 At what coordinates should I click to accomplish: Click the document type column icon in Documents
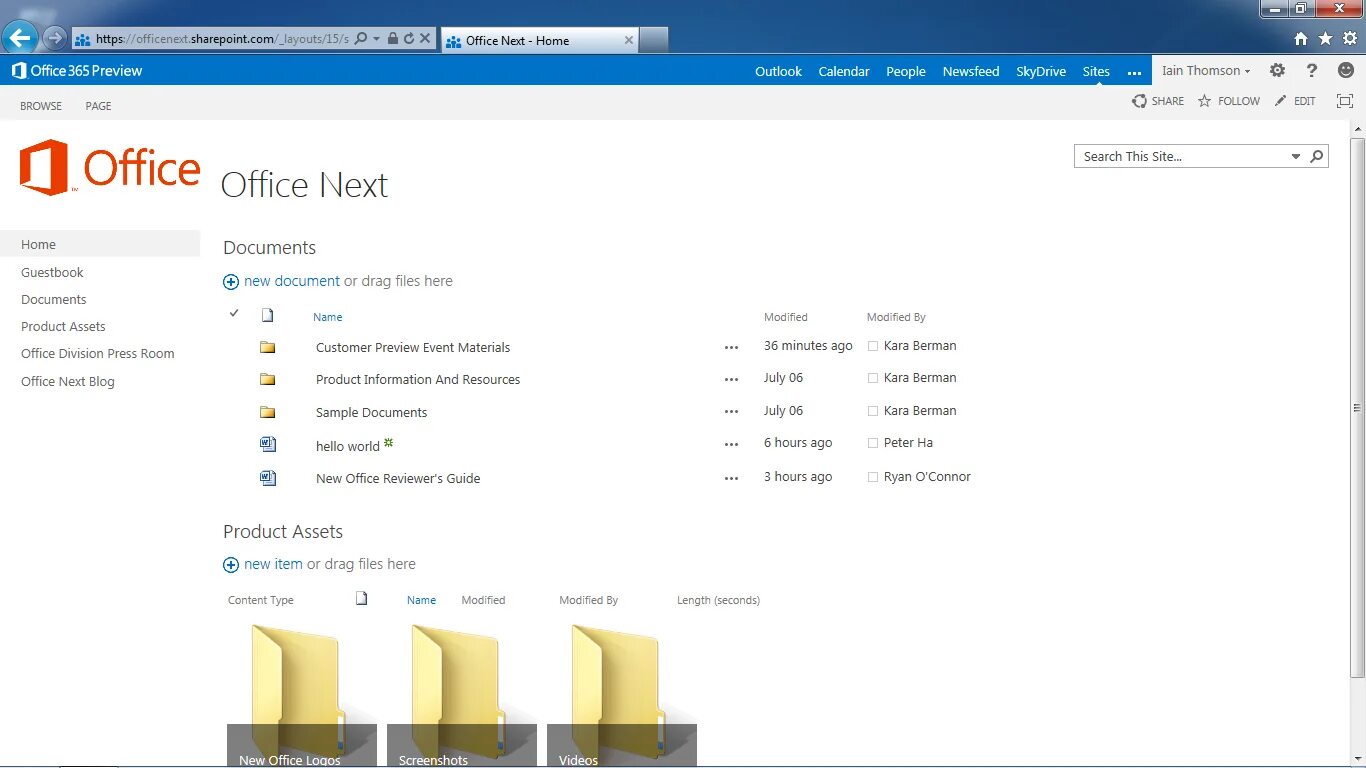point(267,315)
